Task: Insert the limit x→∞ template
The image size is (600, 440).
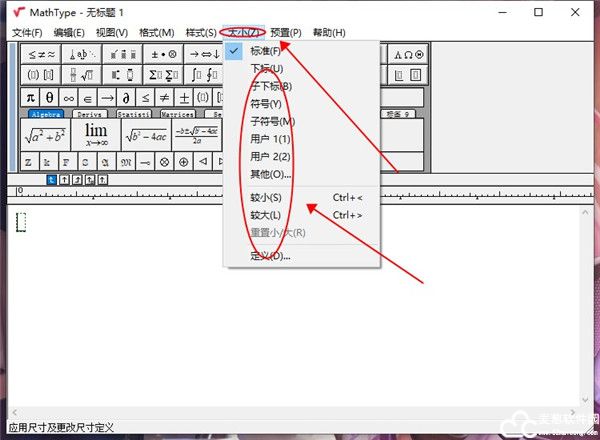Action: (x=95, y=132)
